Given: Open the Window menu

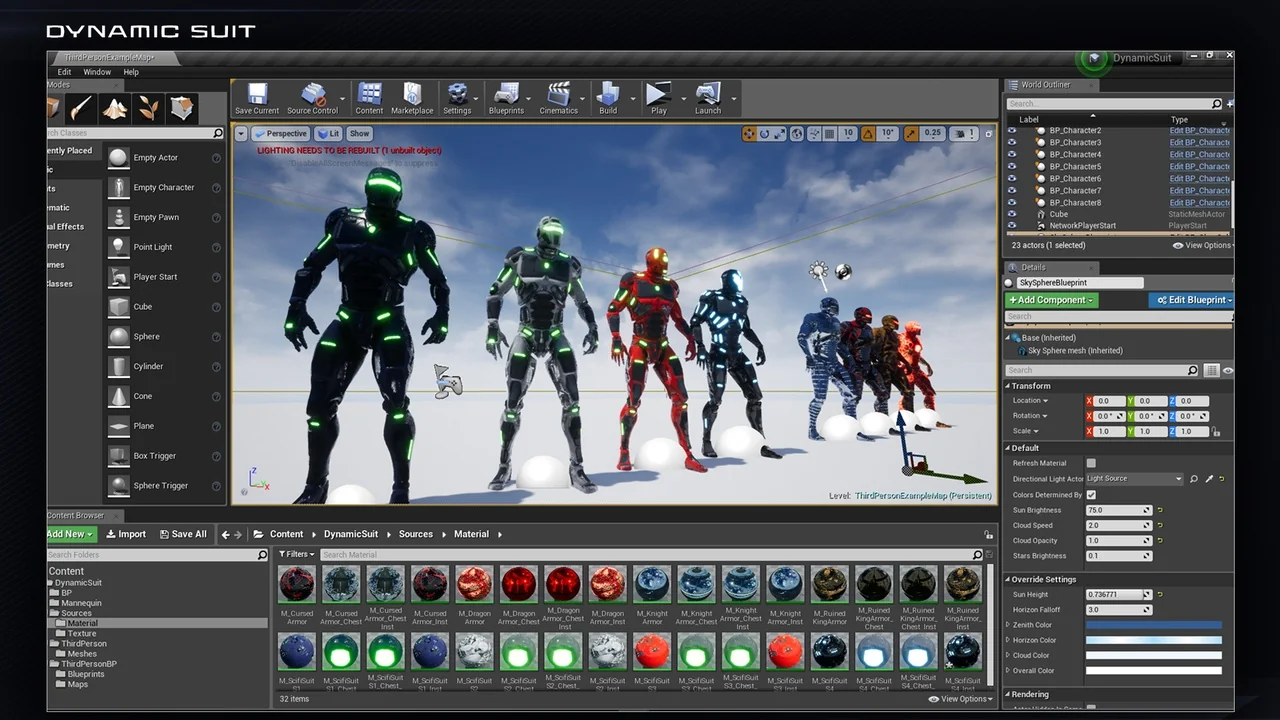Looking at the screenshot, I should (97, 71).
